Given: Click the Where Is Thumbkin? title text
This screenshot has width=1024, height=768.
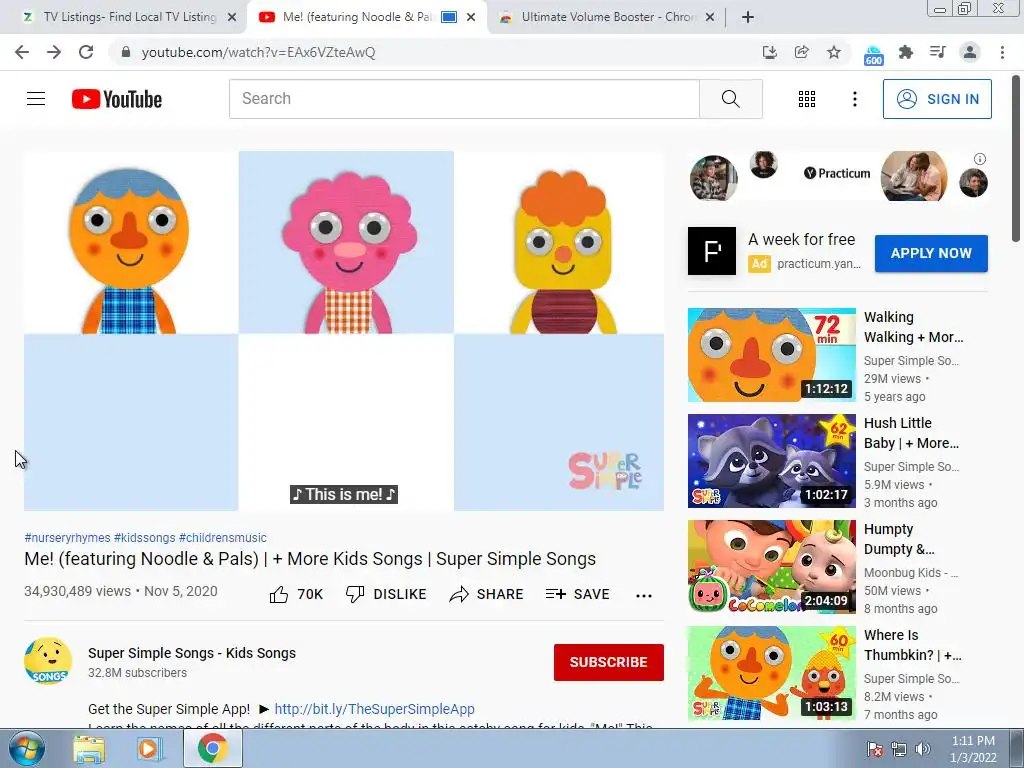Looking at the screenshot, I should click(913, 645).
